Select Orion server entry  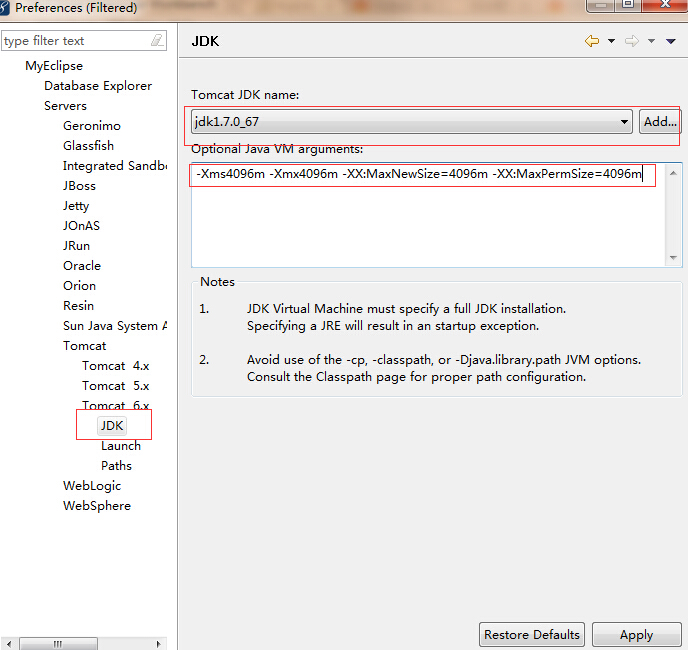79,286
